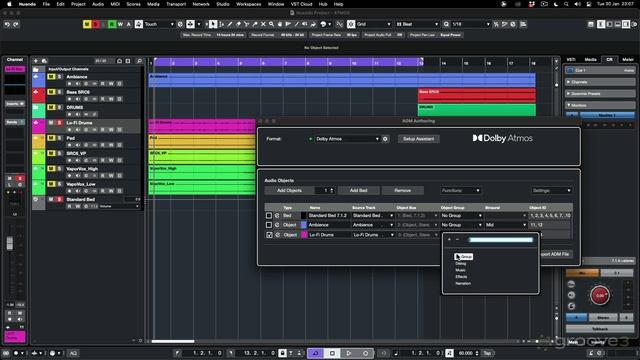Screen dimensions: 640x360
Task: Click the minus icon in group popup
Action: click(x=457, y=240)
